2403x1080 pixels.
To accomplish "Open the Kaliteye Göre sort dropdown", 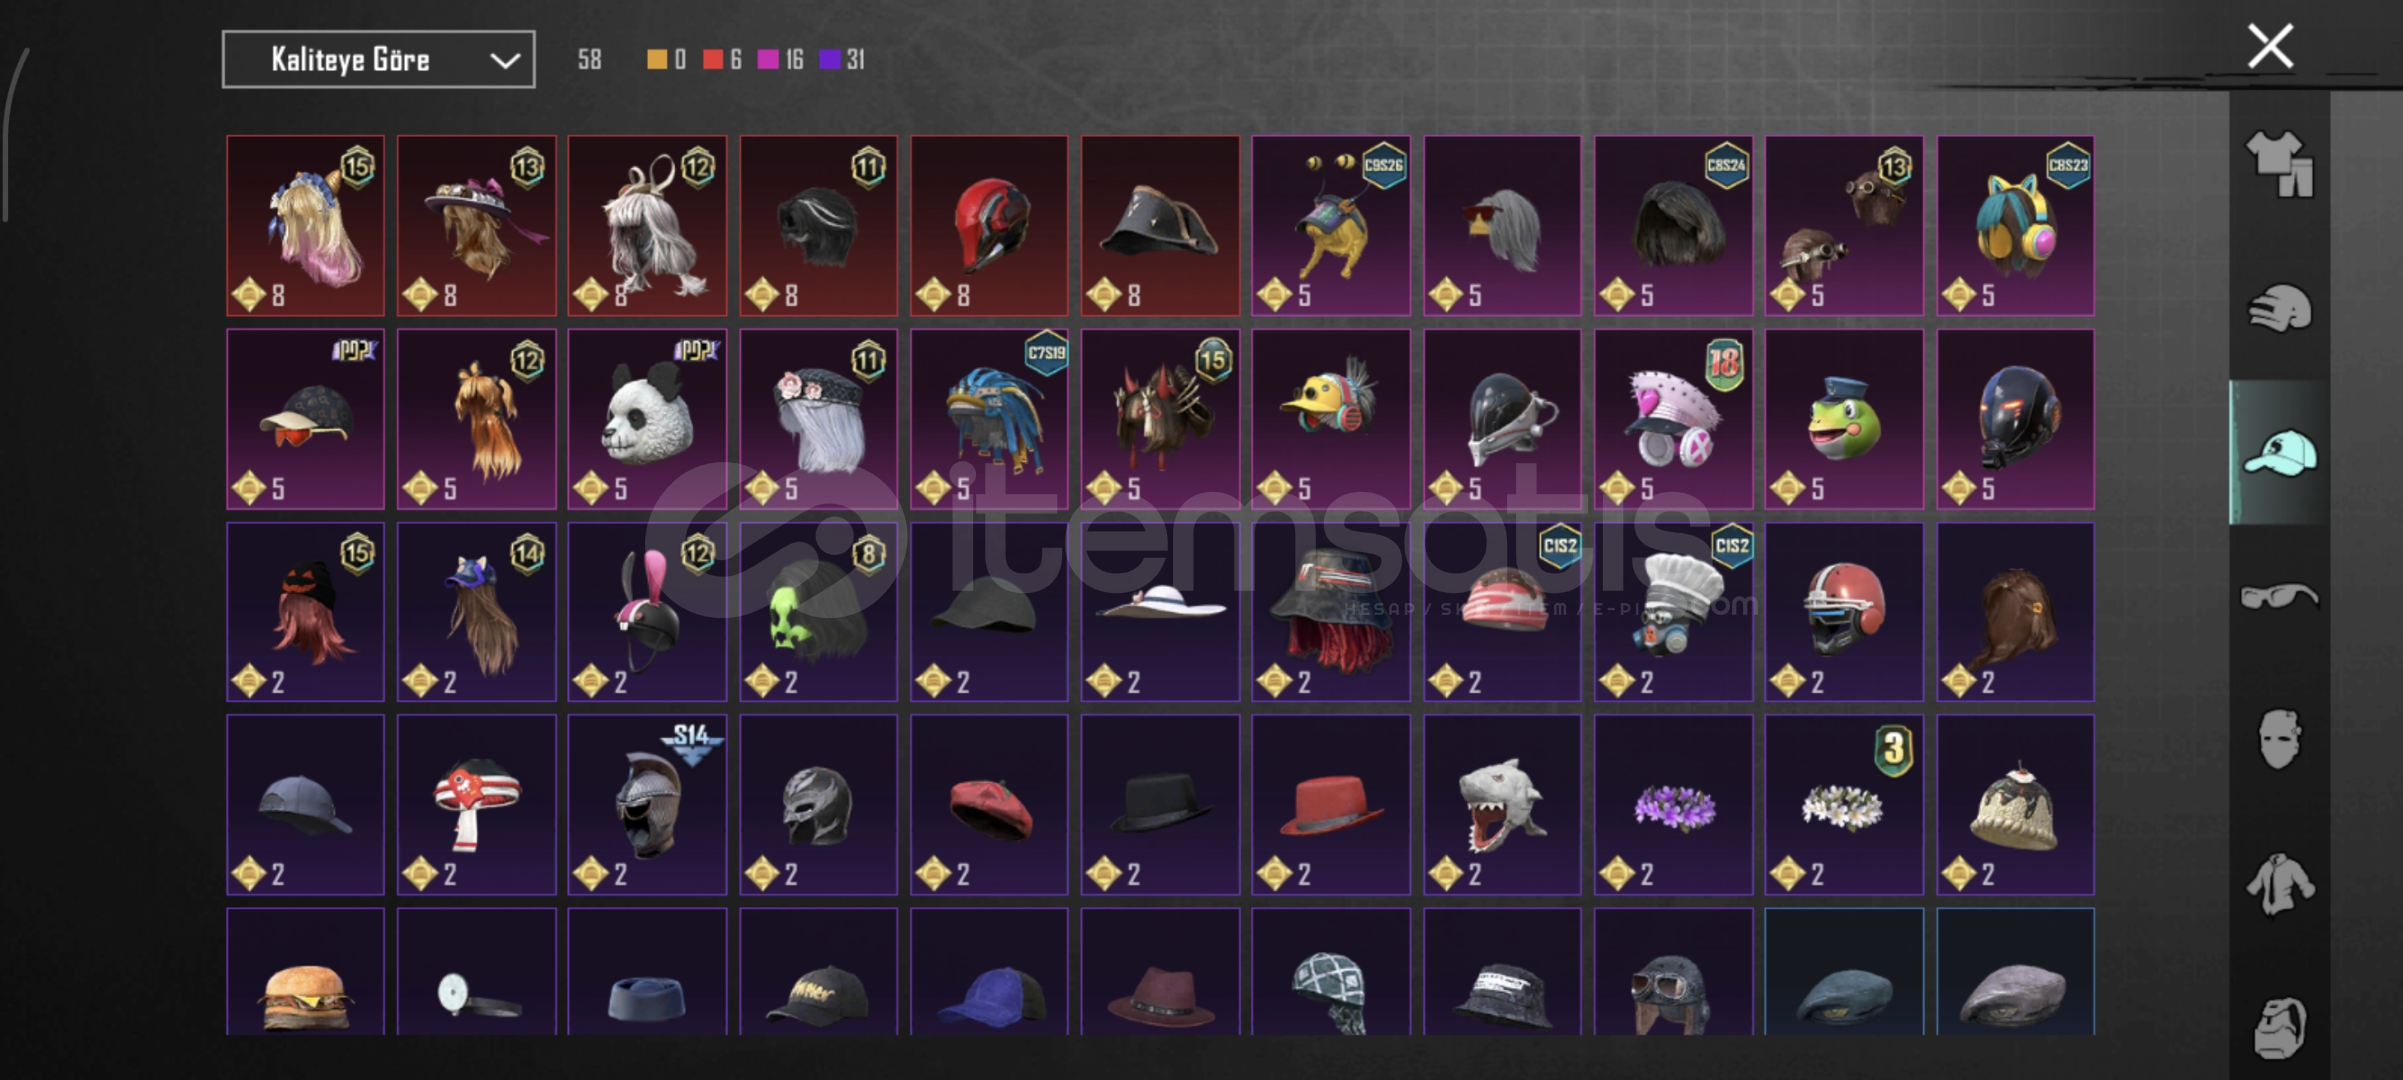I will pos(378,59).
